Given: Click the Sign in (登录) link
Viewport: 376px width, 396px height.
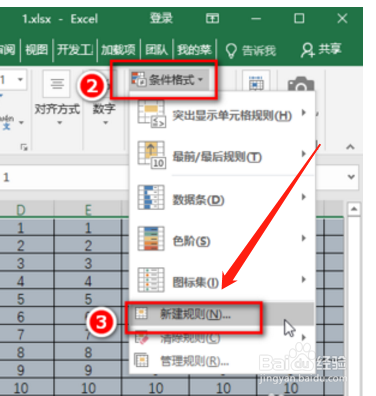Looking at the screenshot, I should click(x=161, y=18).
